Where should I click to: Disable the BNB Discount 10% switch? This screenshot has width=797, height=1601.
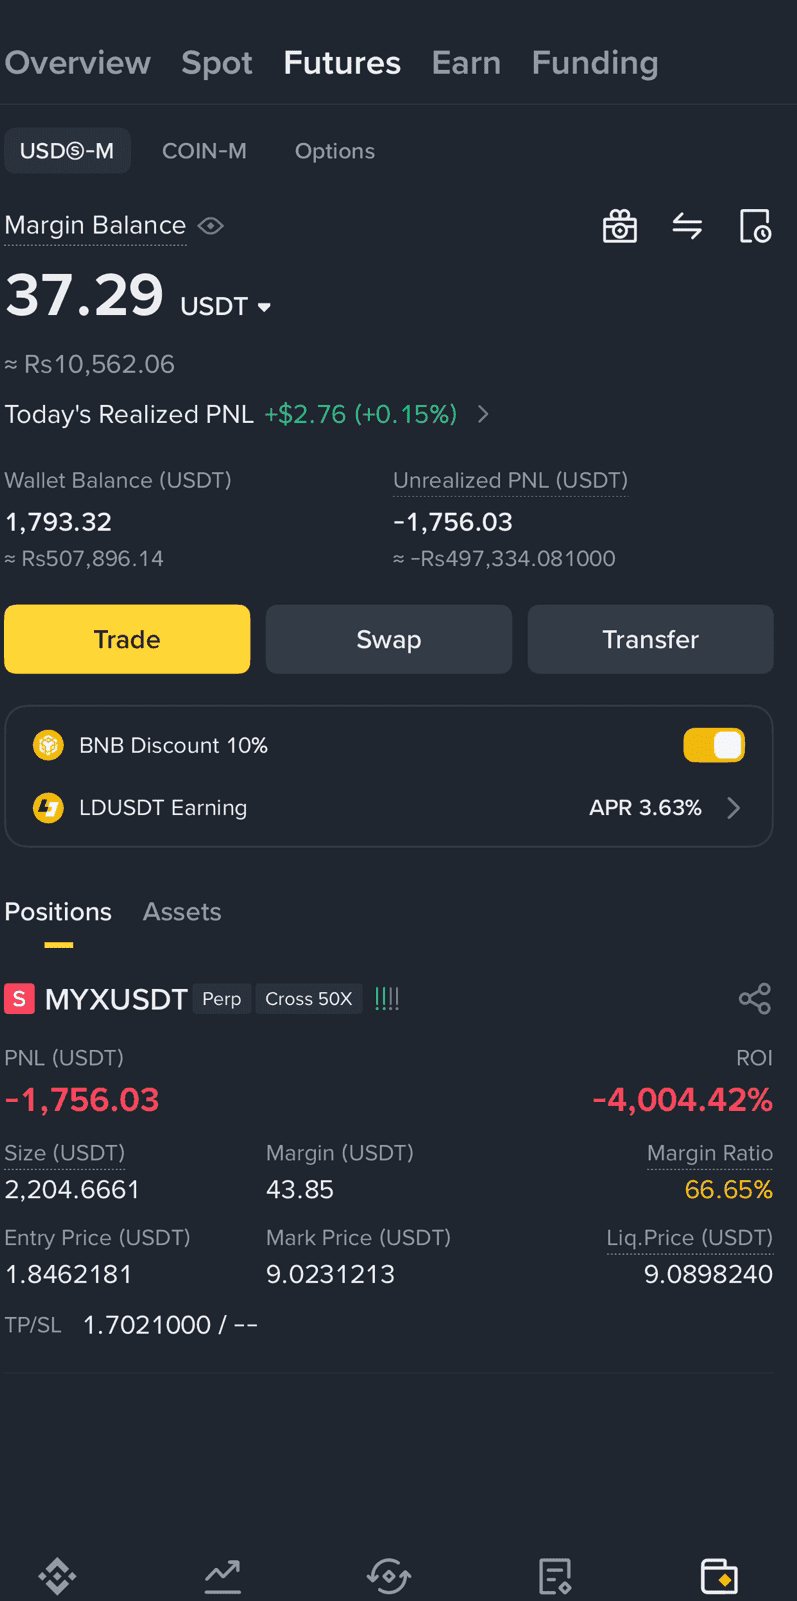point(714,745)
